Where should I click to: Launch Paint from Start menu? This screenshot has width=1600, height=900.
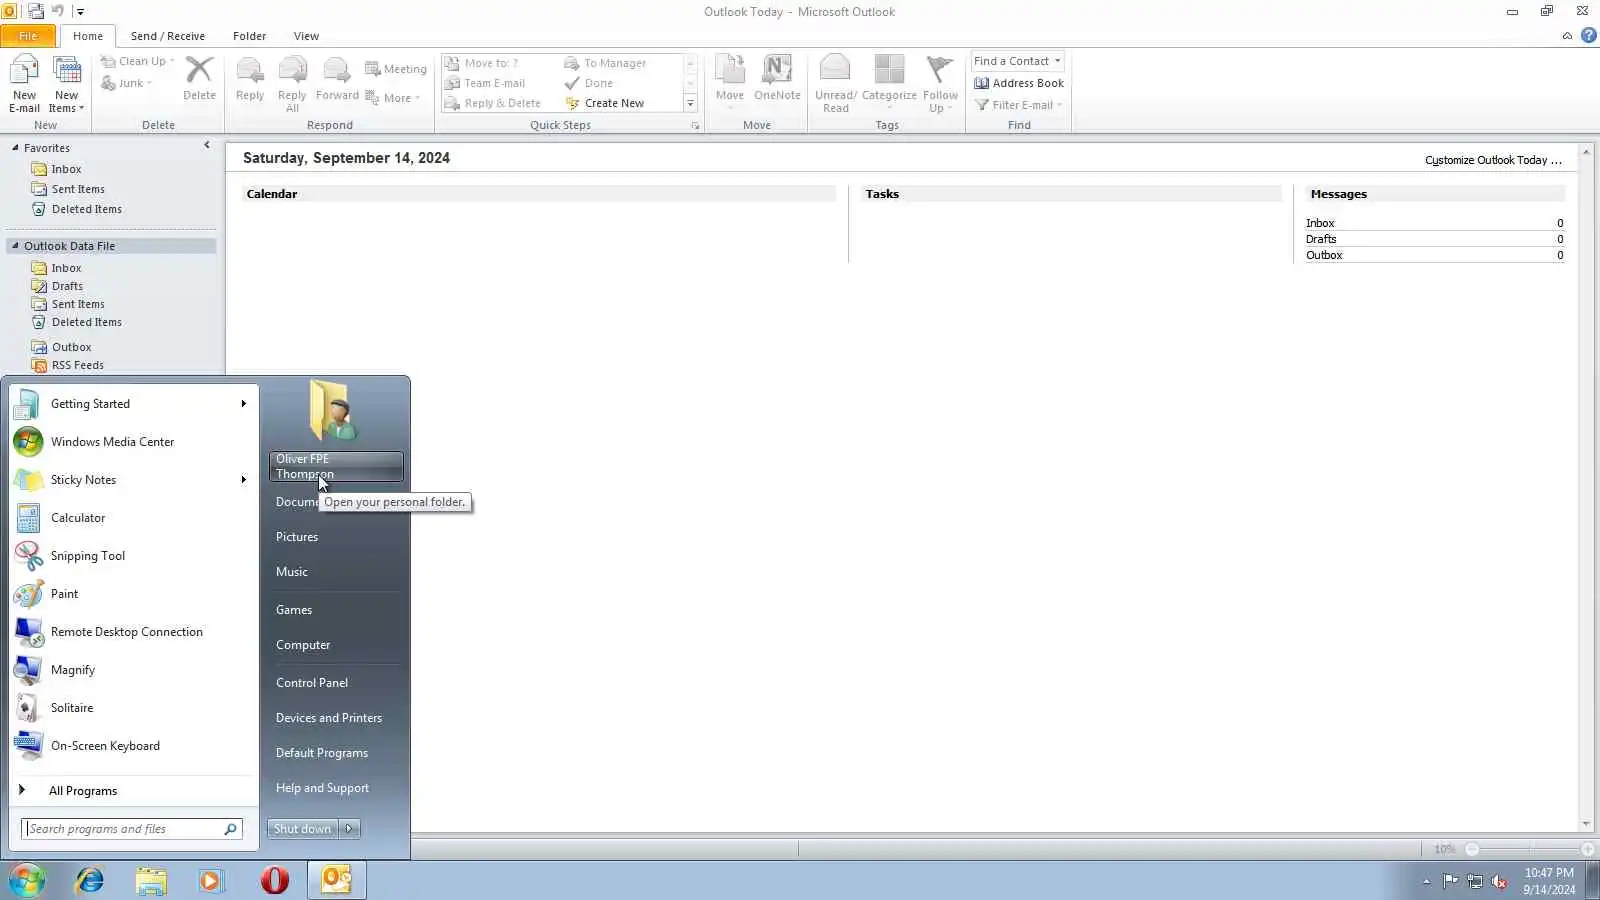[133, 594]
